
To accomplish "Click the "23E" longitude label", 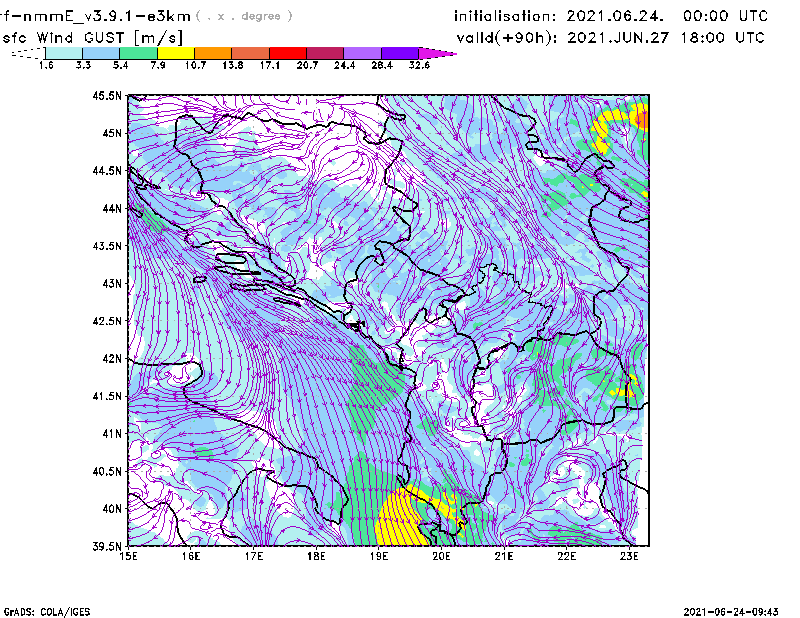I will (629, 556).
